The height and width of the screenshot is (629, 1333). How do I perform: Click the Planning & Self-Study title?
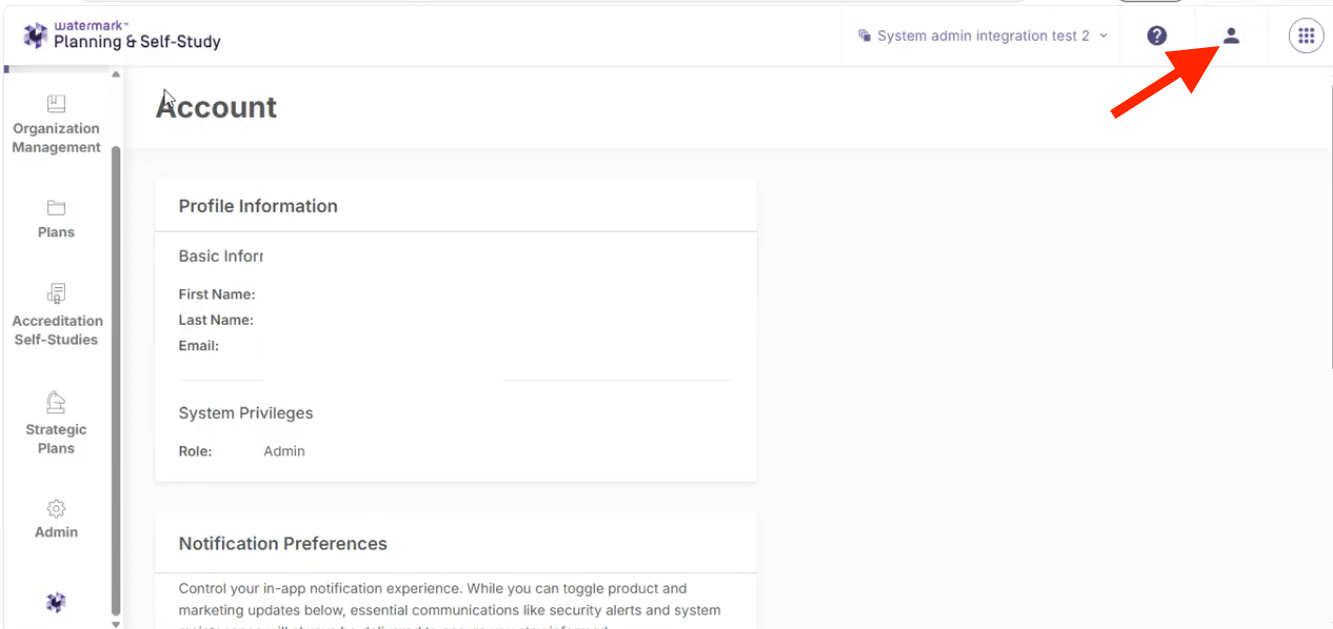(x=137, y=42)
